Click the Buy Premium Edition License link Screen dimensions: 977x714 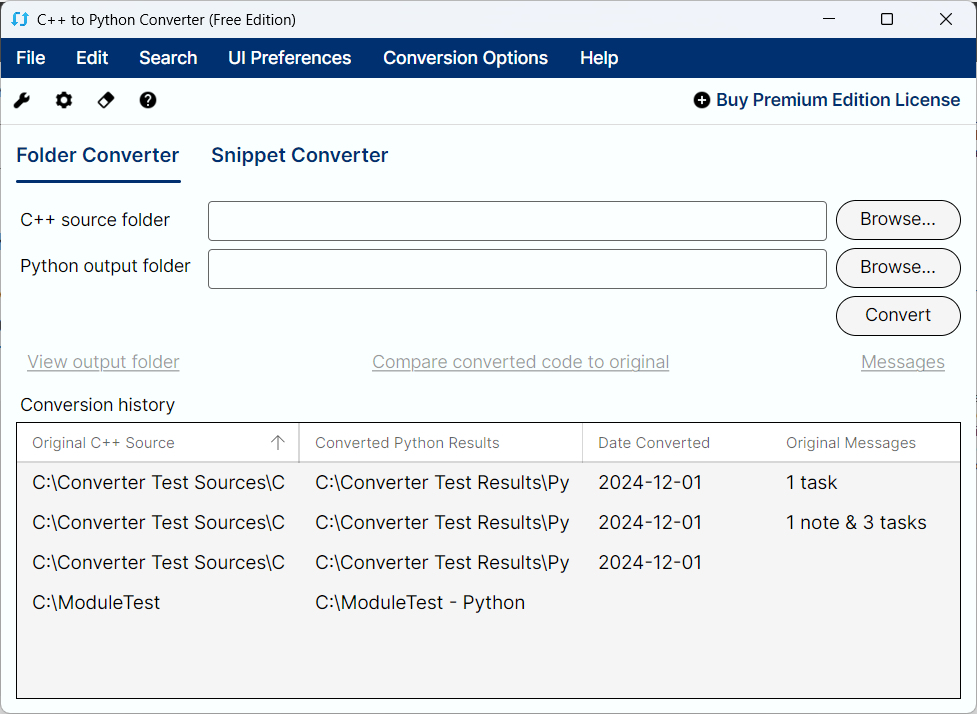[838, 100]
